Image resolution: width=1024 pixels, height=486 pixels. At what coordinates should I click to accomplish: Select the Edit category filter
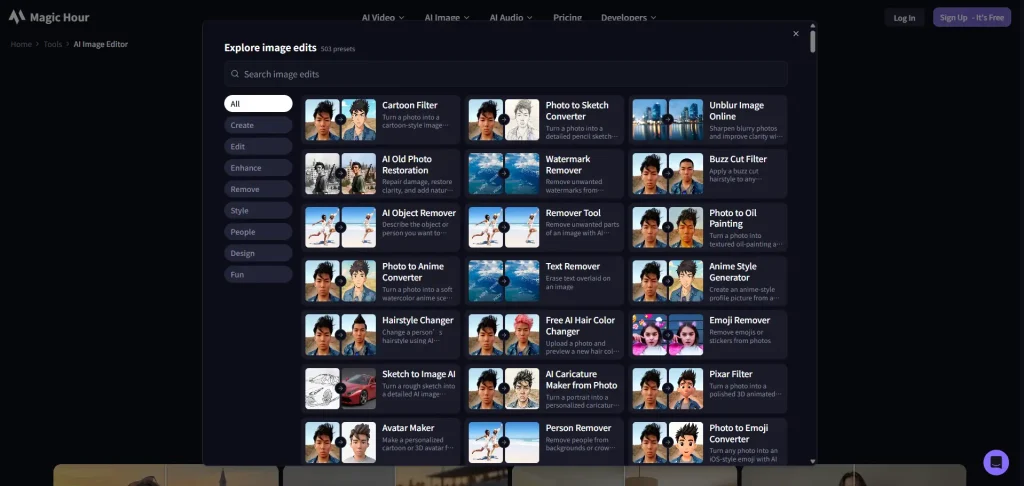258,146
